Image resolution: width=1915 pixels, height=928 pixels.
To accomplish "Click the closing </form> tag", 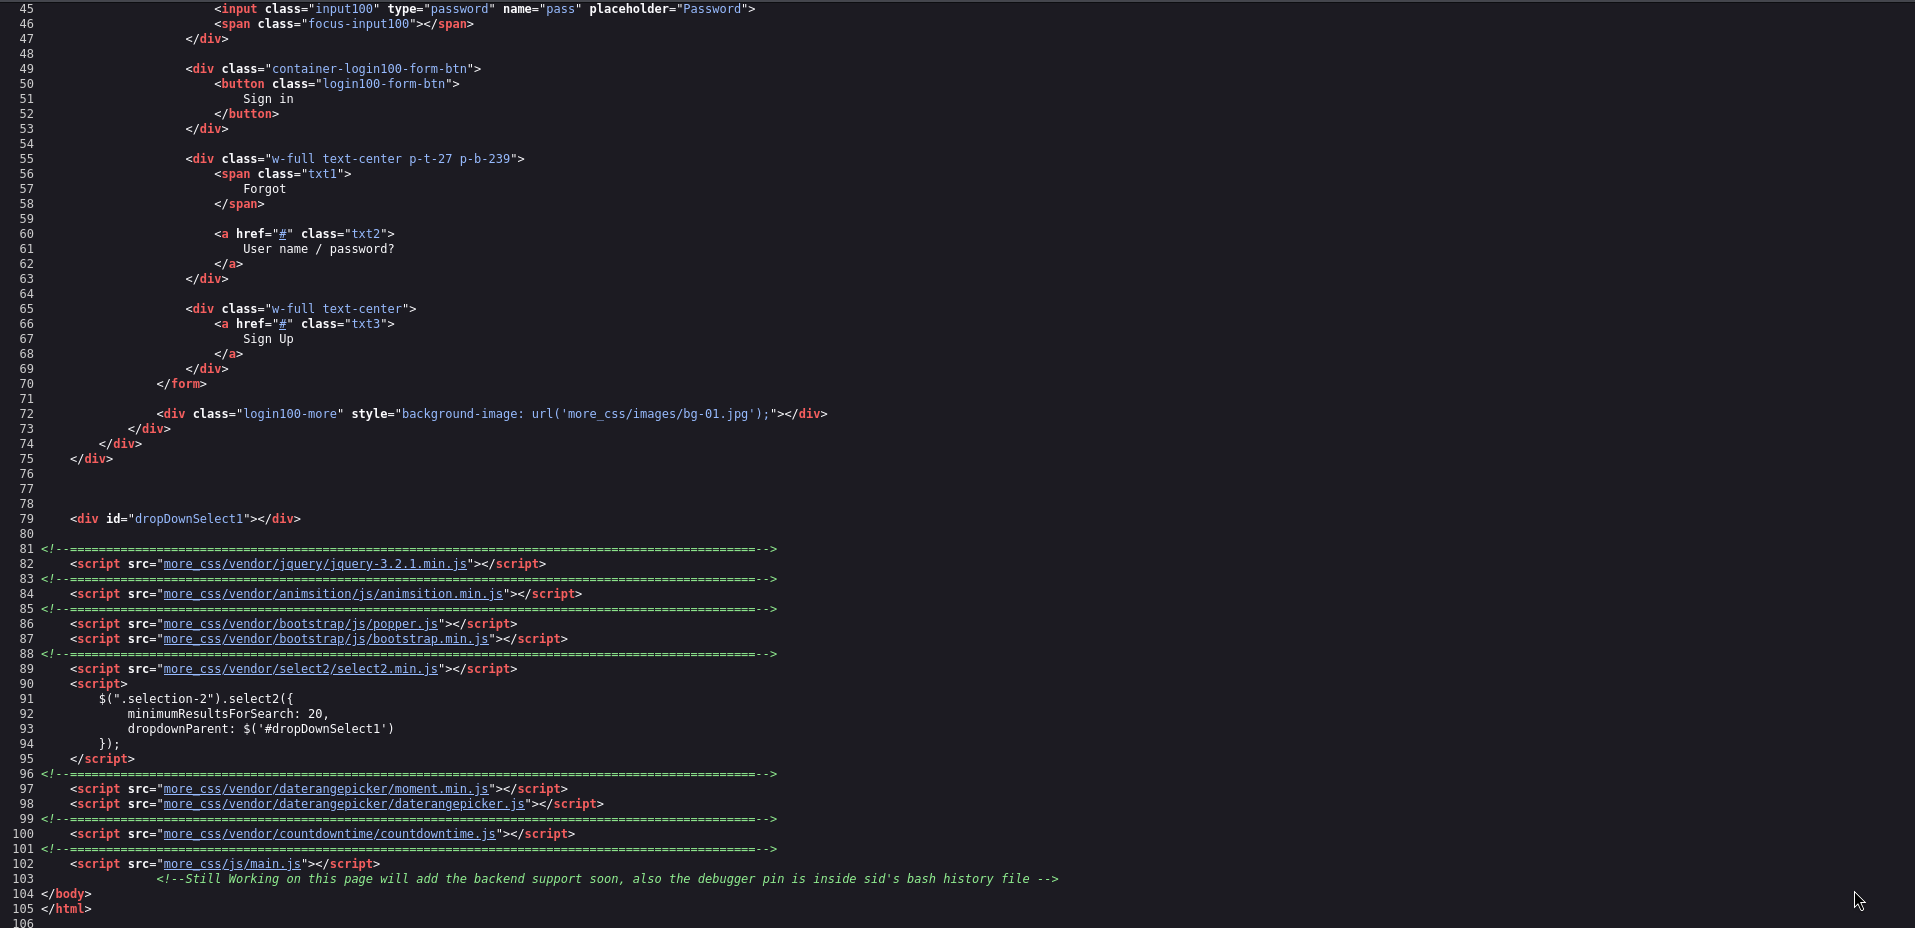I will tap(181, 384).
